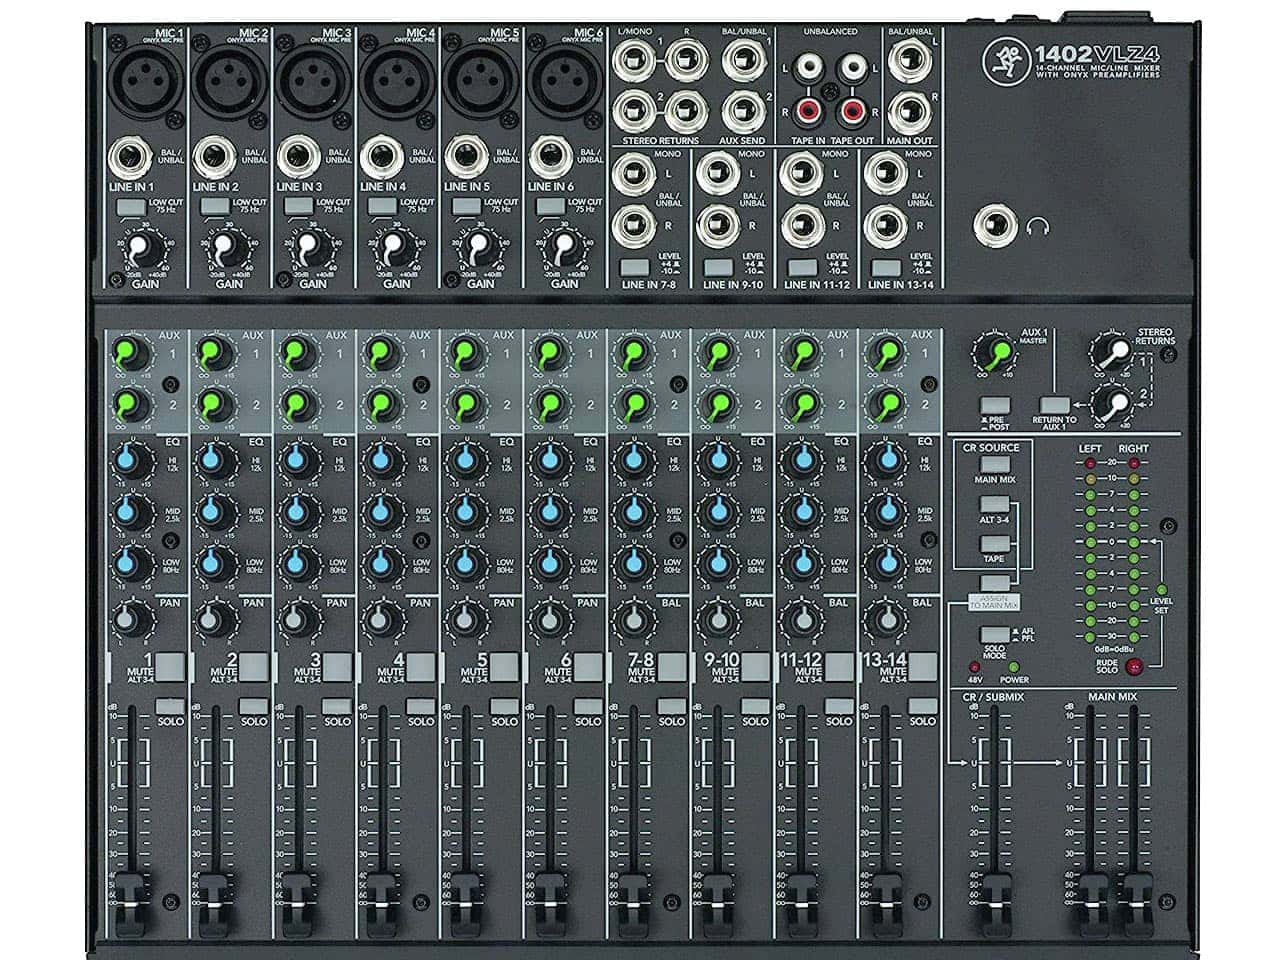Solo channel 2
1280x960 pixels.
click(254, 706)
